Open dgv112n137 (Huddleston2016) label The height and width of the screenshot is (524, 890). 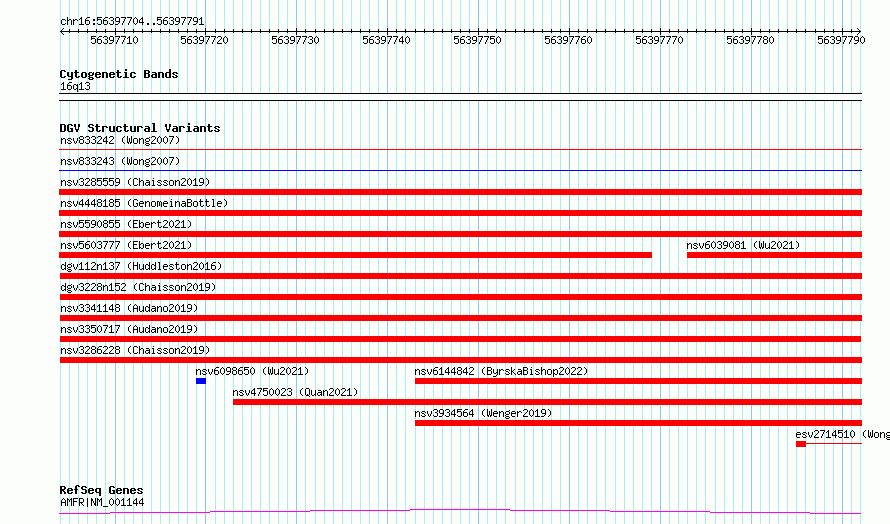(141, 266)
